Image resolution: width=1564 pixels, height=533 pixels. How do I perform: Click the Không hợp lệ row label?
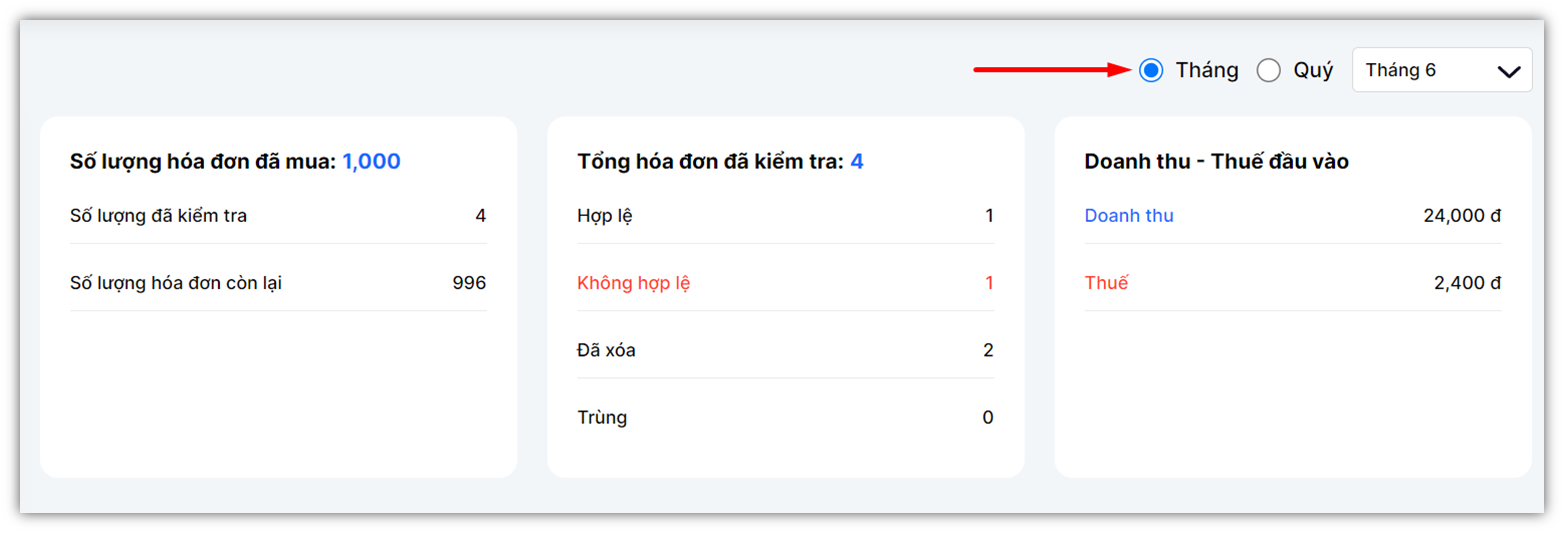(633, 283)
